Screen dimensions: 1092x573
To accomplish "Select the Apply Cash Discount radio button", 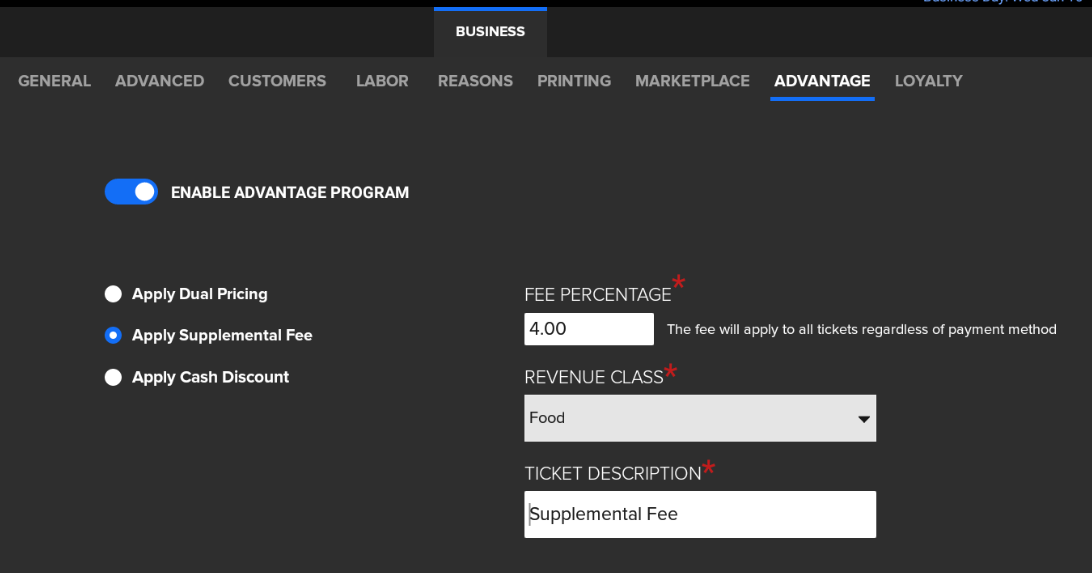I will click(113, 377).
